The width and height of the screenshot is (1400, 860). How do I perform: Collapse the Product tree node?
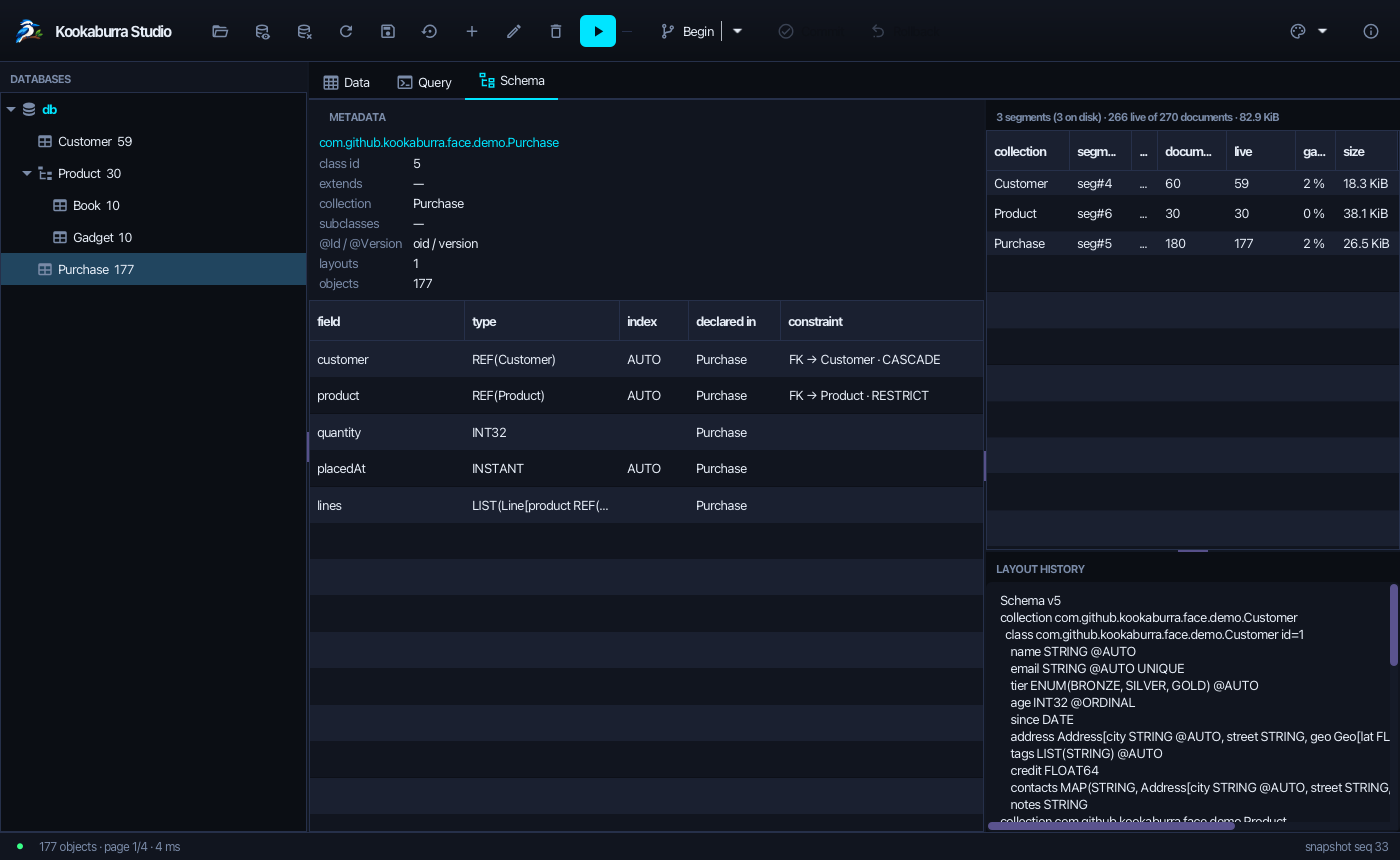coord(27,174)
